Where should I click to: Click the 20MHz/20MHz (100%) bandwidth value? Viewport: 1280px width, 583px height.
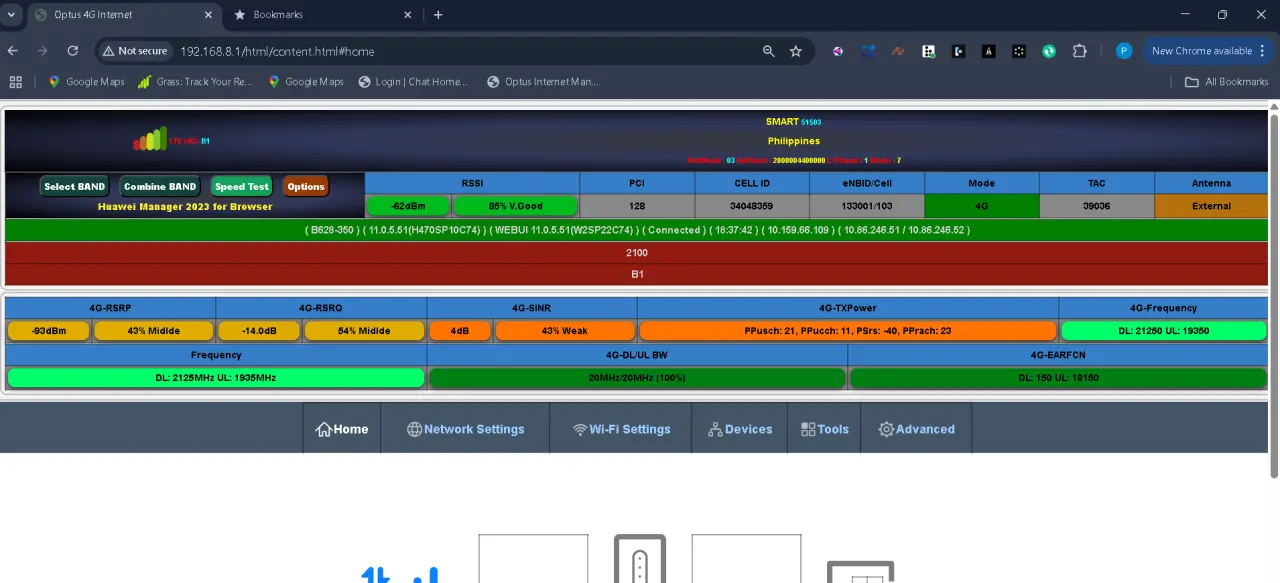[x=637, y=378]
